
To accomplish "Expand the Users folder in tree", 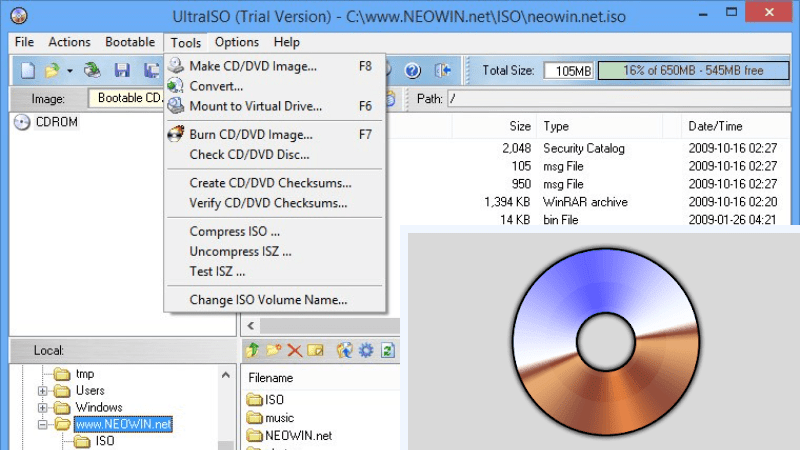I will (44, 391).
